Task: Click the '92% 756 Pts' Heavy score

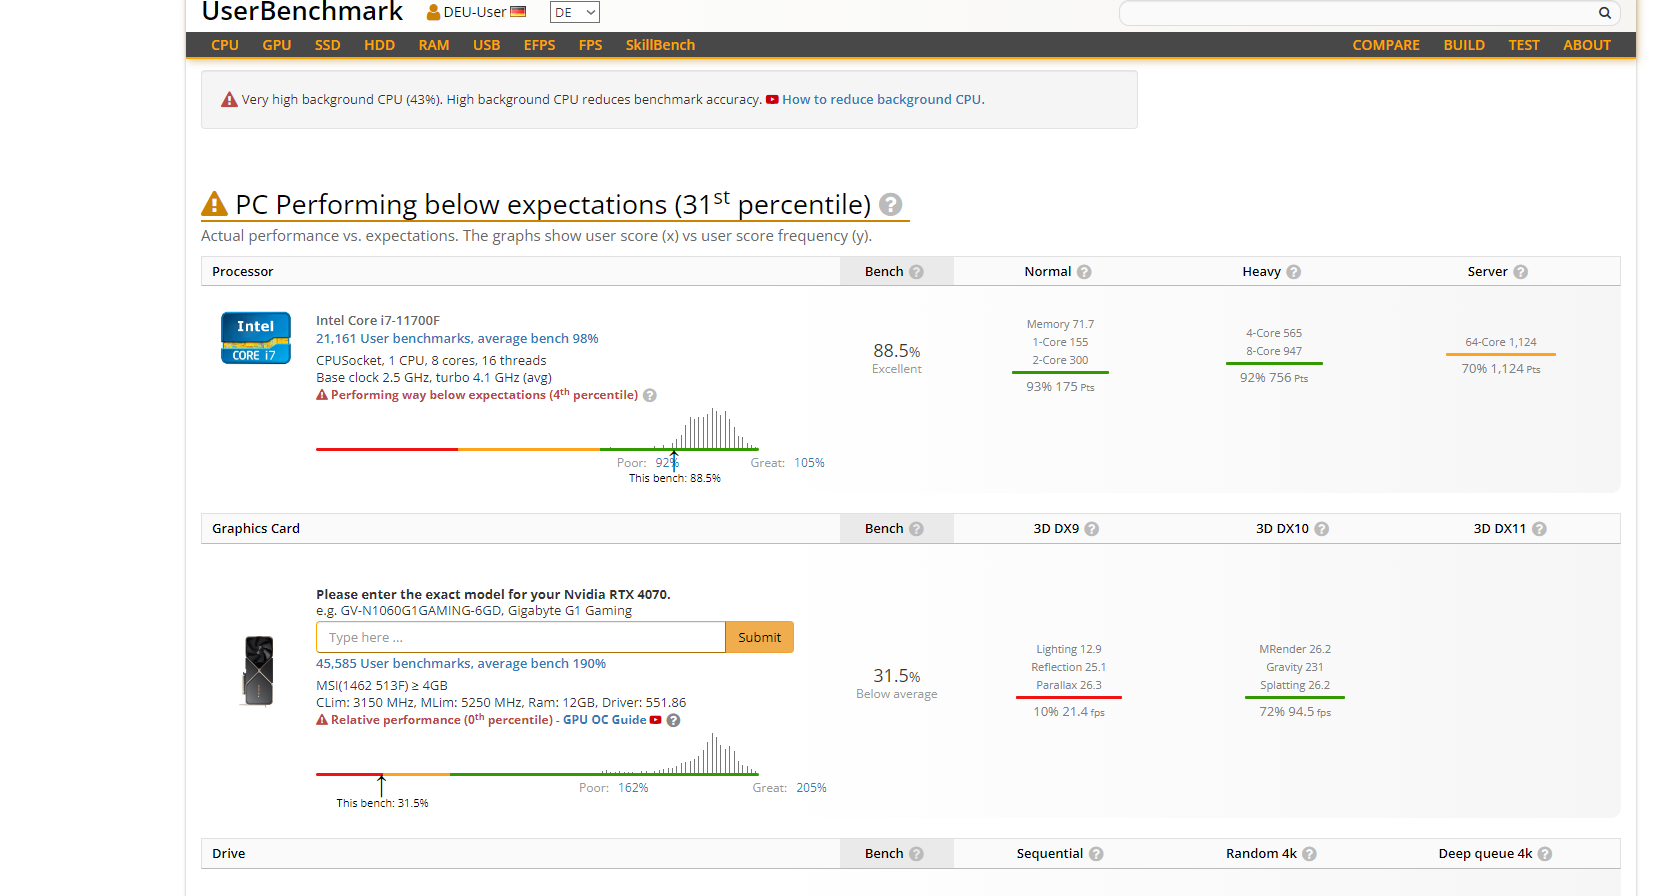Action: coord(1274,378)
